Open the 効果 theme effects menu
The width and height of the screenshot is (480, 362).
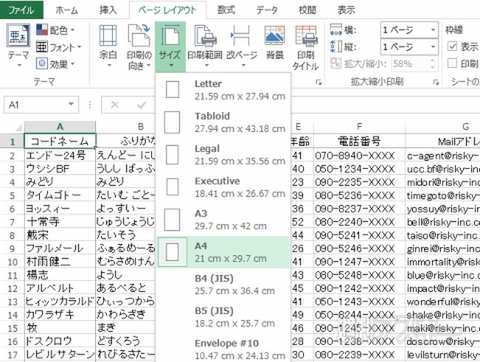point(55,64)
